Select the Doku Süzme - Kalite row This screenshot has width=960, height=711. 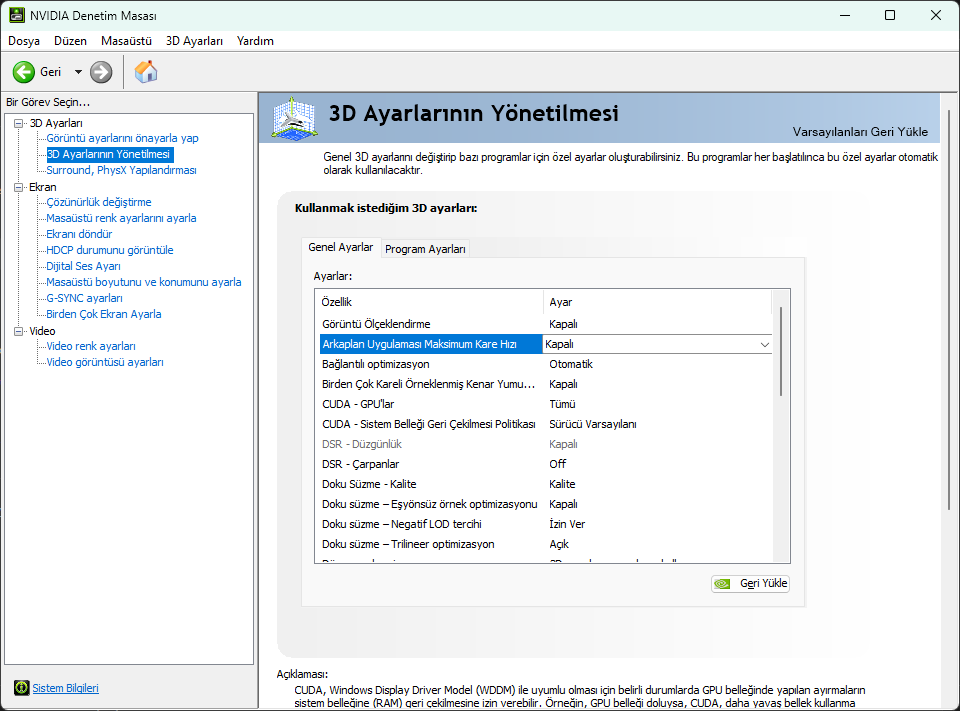pos(546,484)
